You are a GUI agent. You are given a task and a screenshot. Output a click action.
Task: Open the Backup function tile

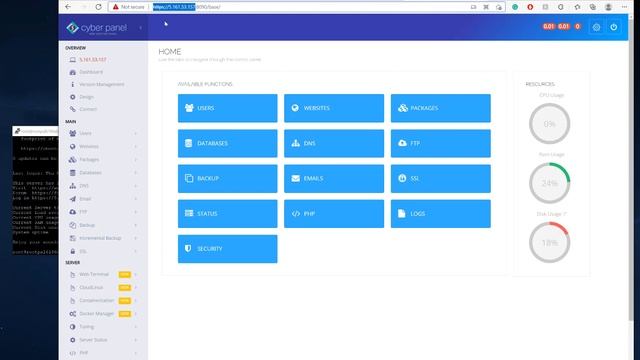coord(227,178)
